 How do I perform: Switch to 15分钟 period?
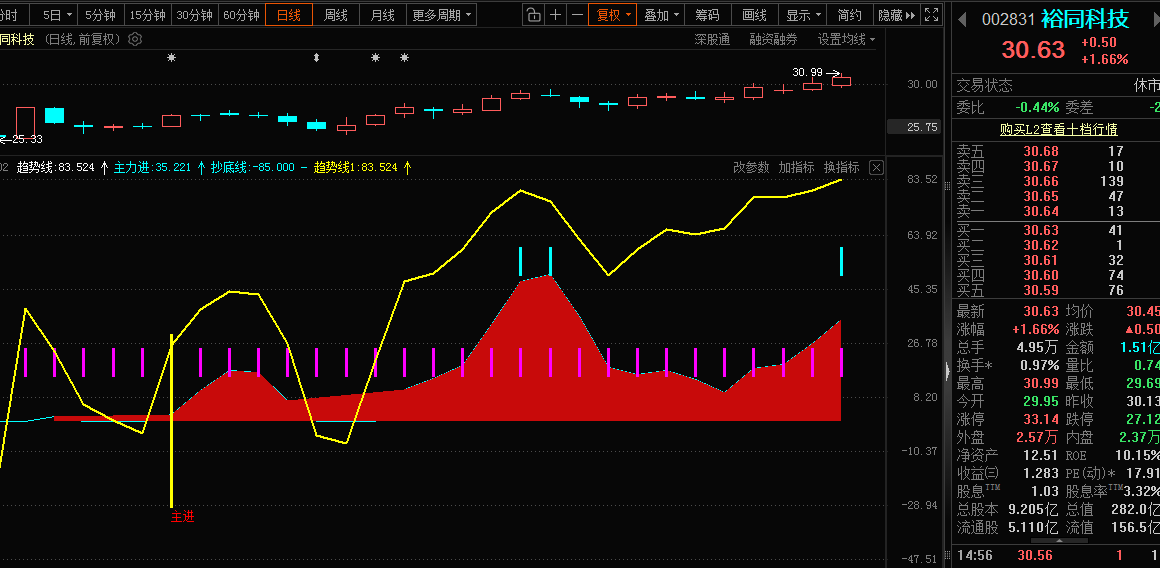point(147,15)
